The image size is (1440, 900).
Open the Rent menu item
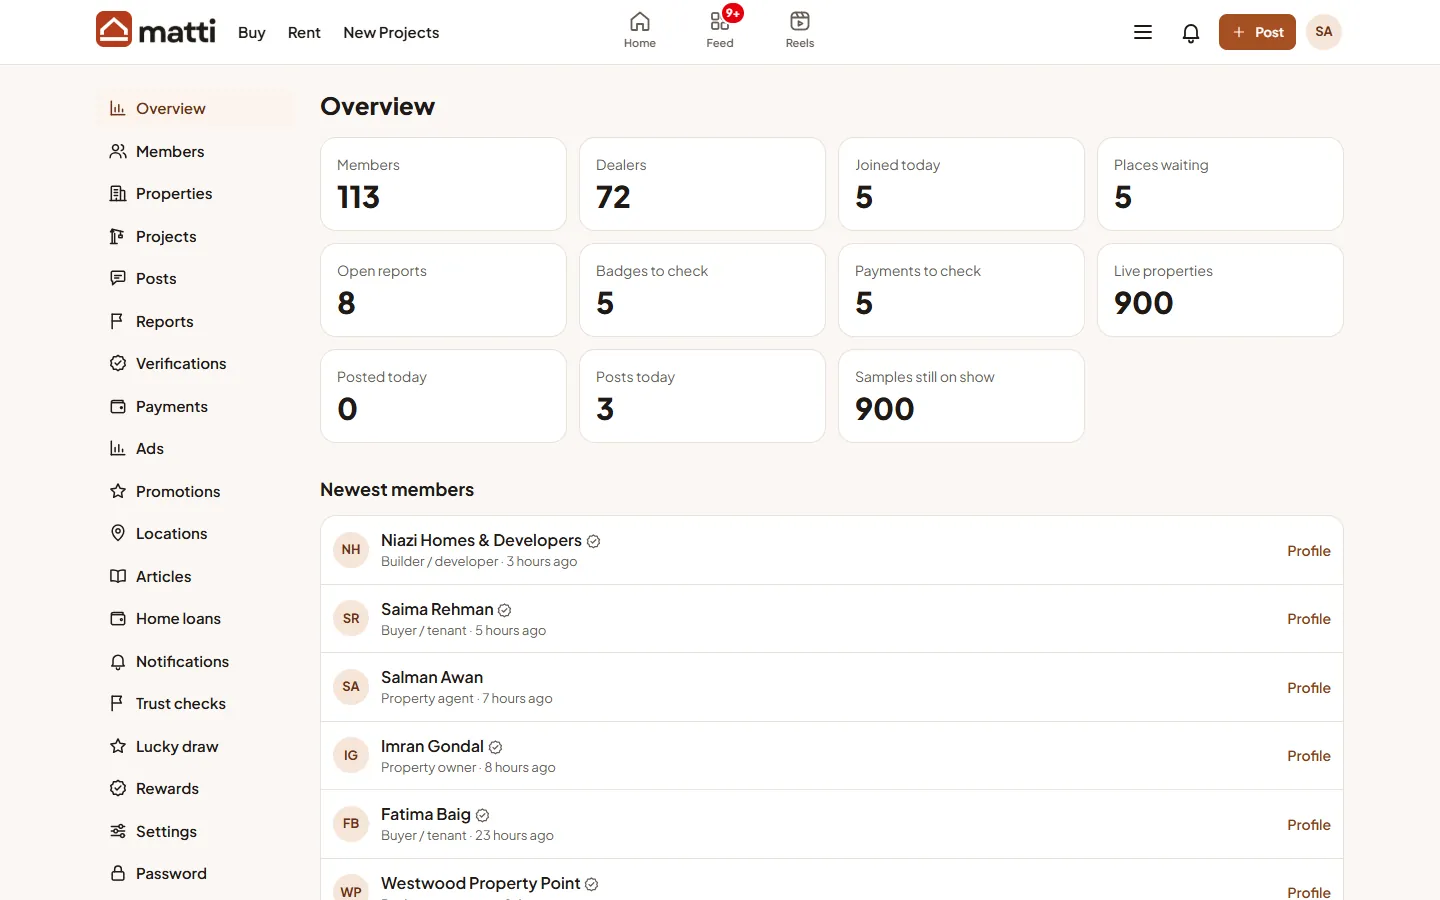(x=304, y=32)
